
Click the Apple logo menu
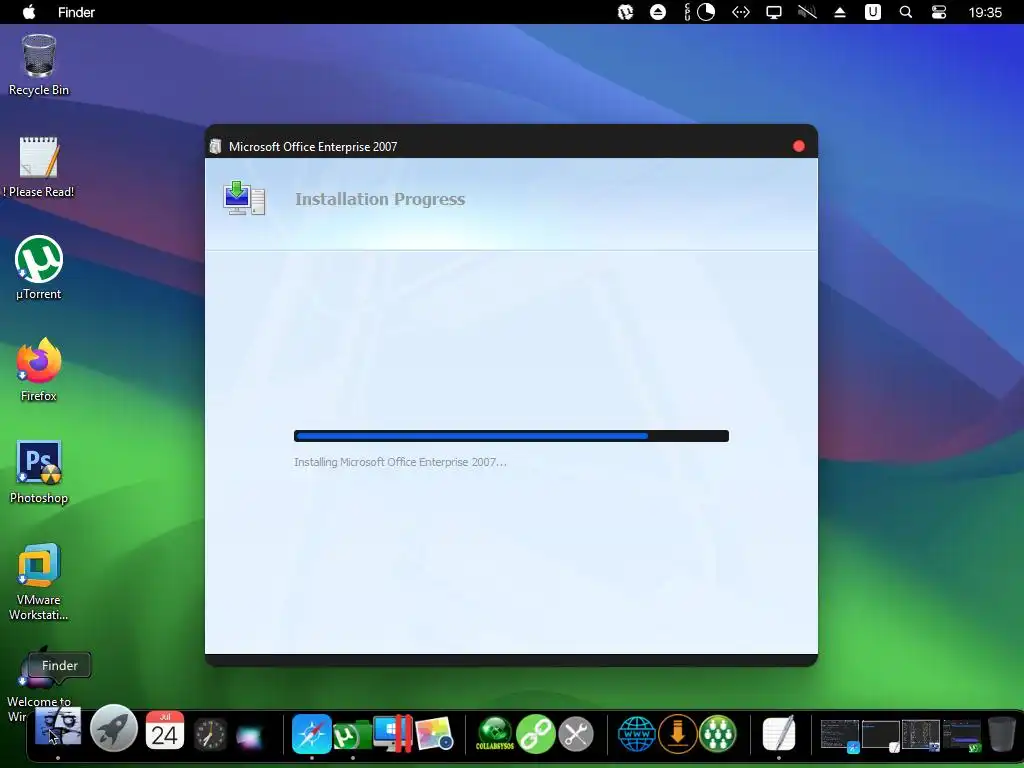(29, 12)
